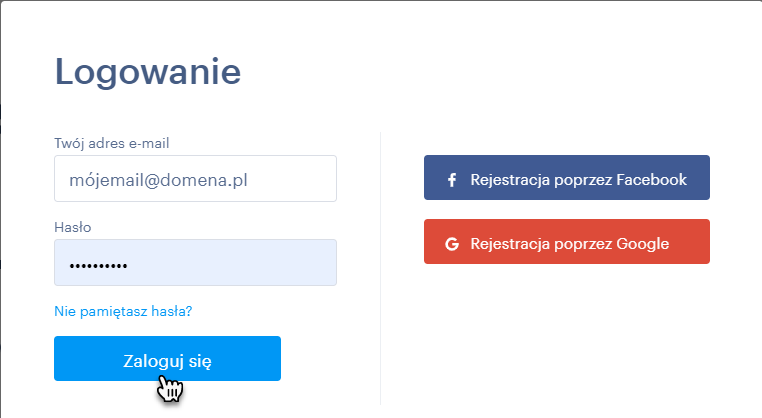The width and height of the screenshot is (762, 418).
Task: Click the "Hasło" label above the password field
Action: [72, 227]
